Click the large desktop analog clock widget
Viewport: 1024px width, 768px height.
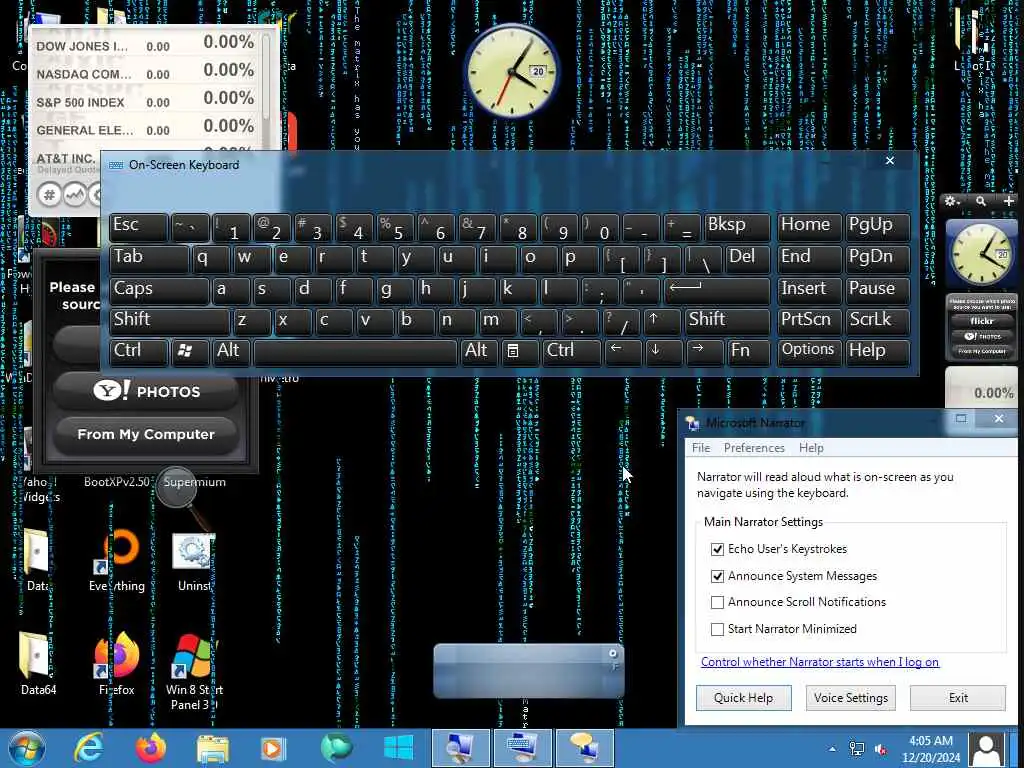coord(512,72)
